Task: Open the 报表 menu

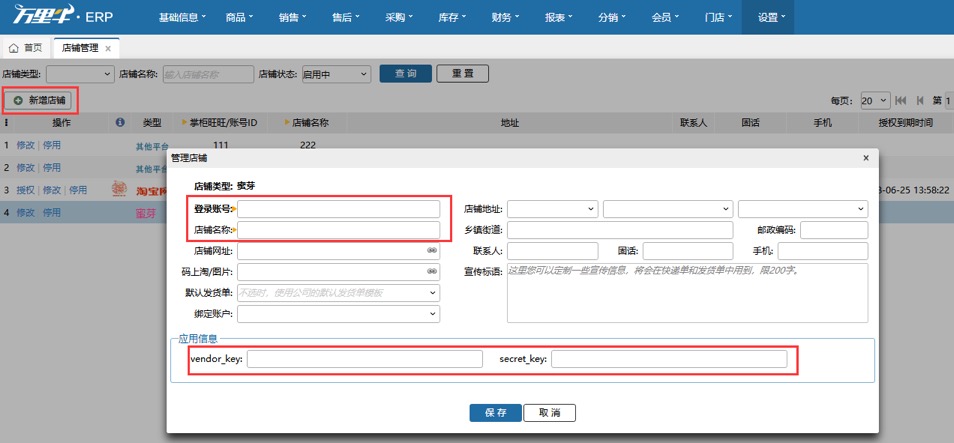Action: point(559,17)
